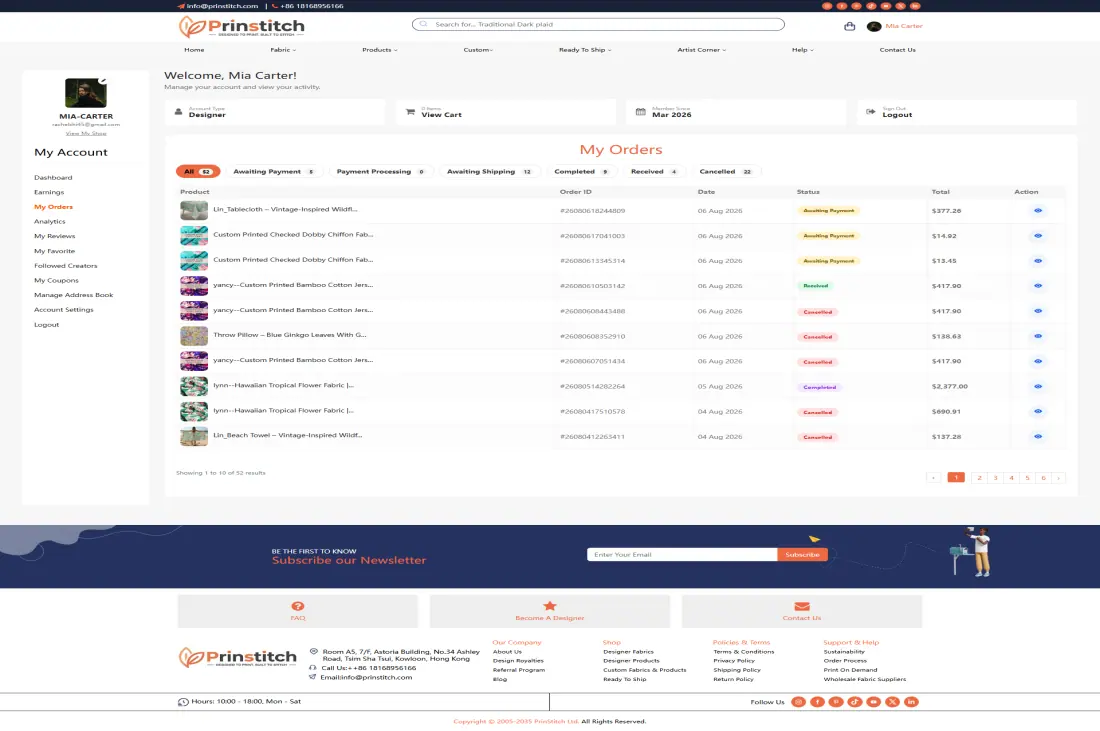
Task: Click Contact Us in top navigation
Action: point(897,50)
